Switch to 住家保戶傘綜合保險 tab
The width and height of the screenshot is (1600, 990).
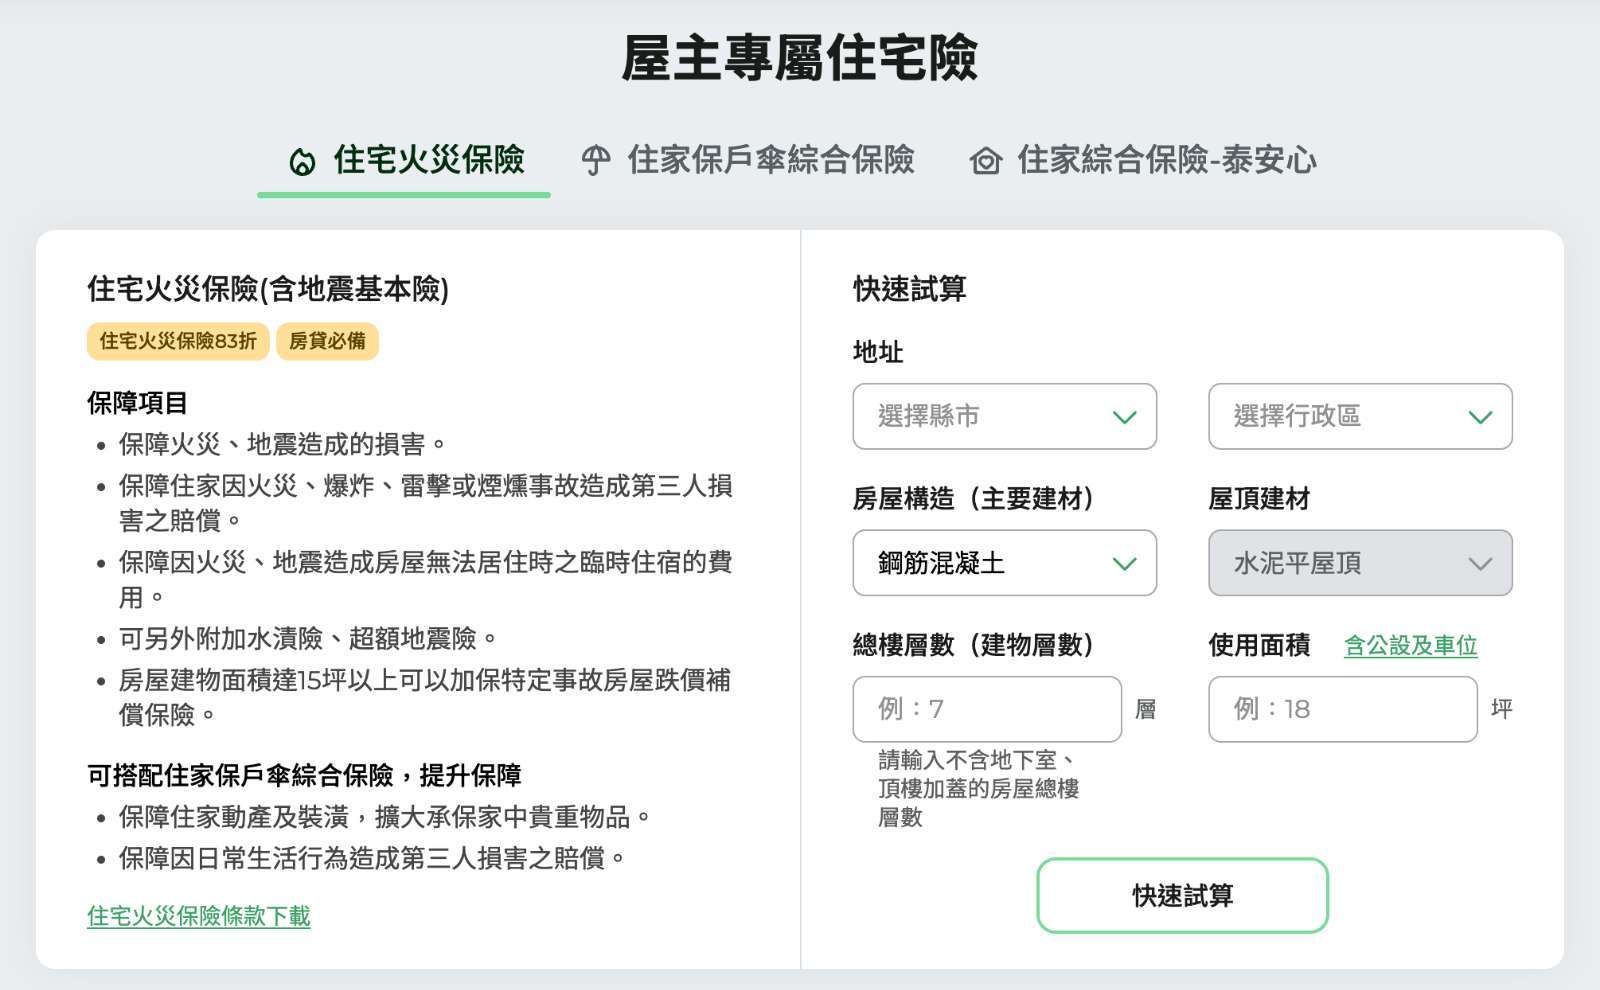pyautogui.click(x=770, y=160)
